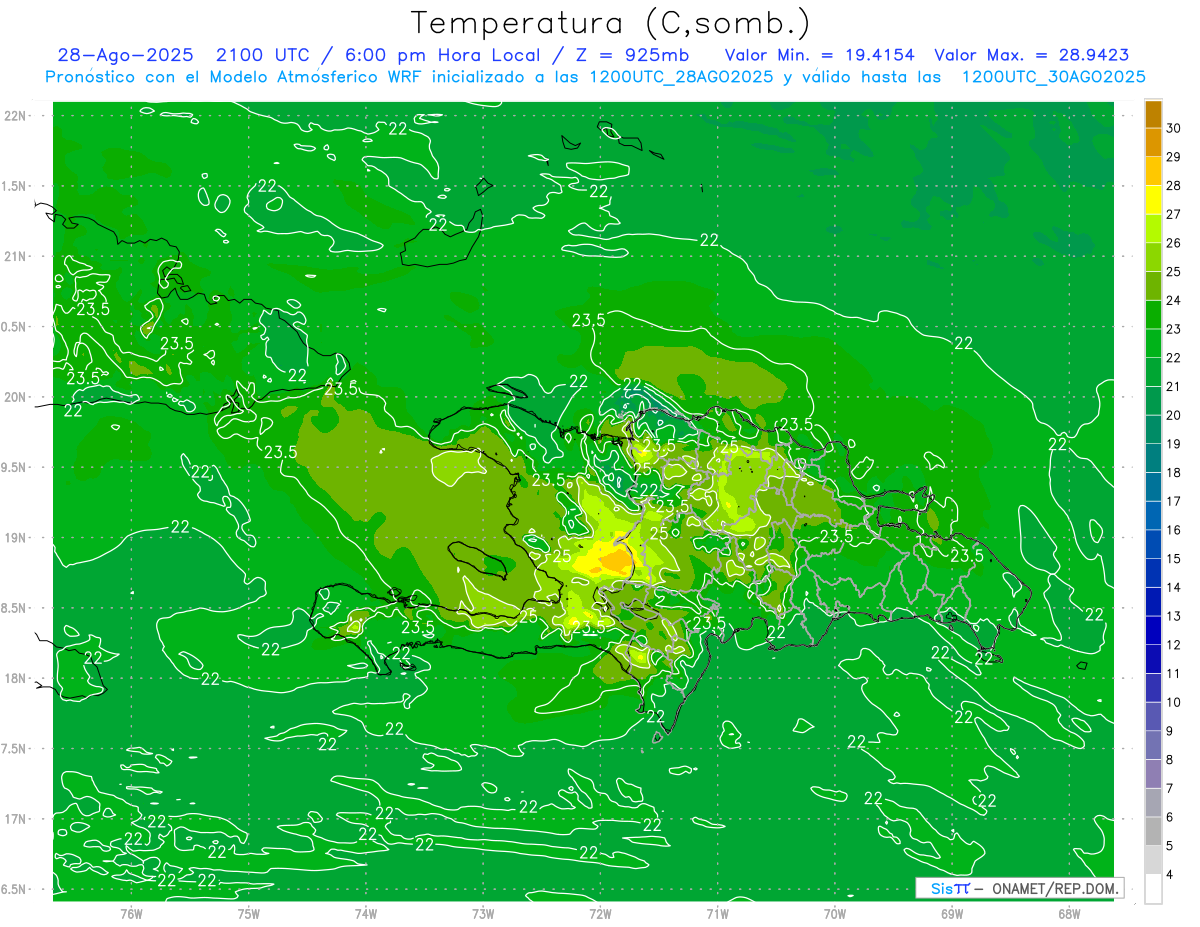Select the pressure level "Z = 925mb"
The width and height of the screenshot is (1200, 927).
[x=634, y=56]
